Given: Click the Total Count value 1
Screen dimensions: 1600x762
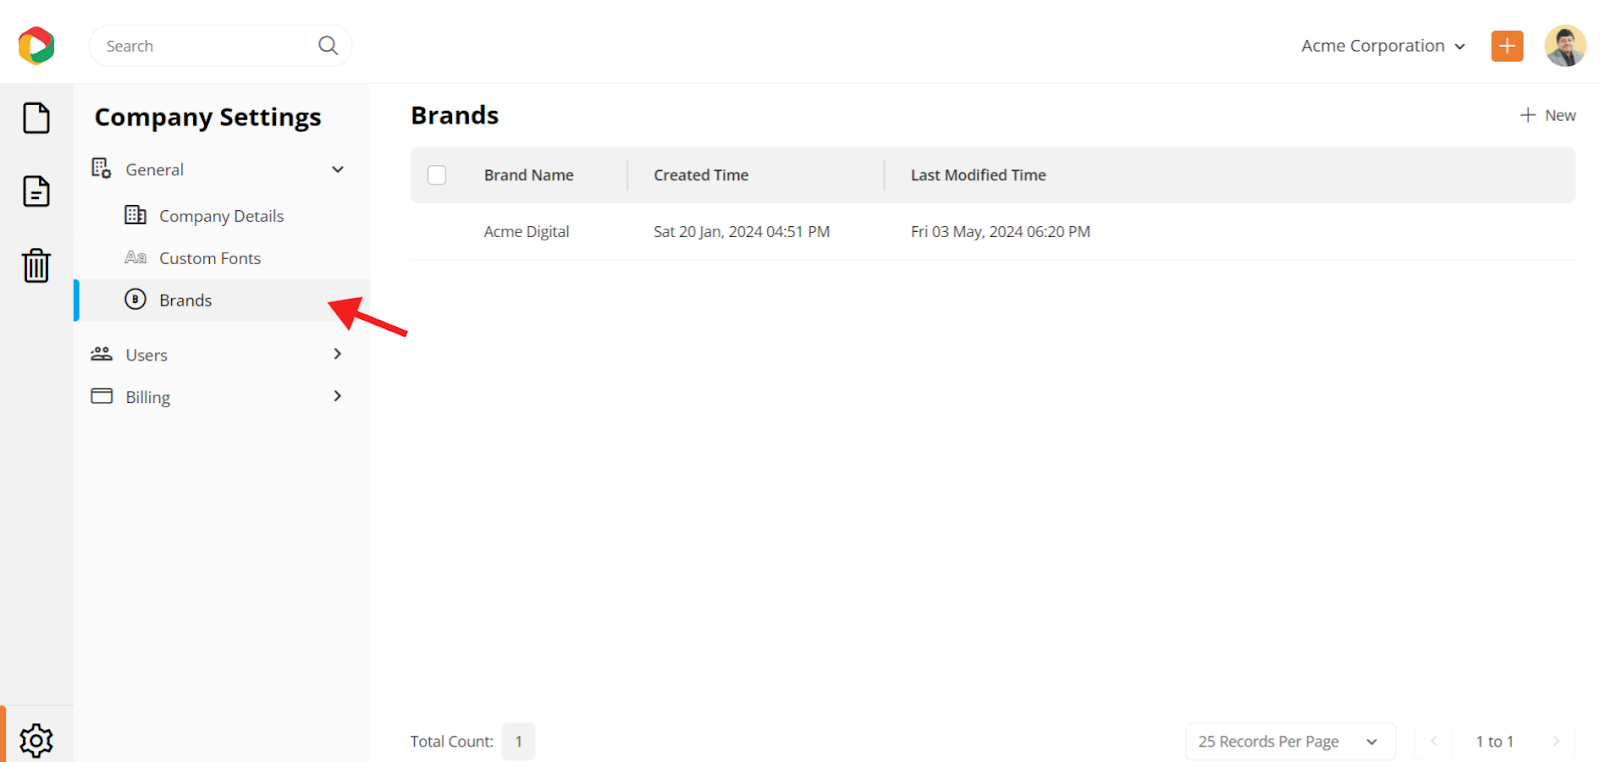Looking at the screenshot, I should [x=518, y=741].
